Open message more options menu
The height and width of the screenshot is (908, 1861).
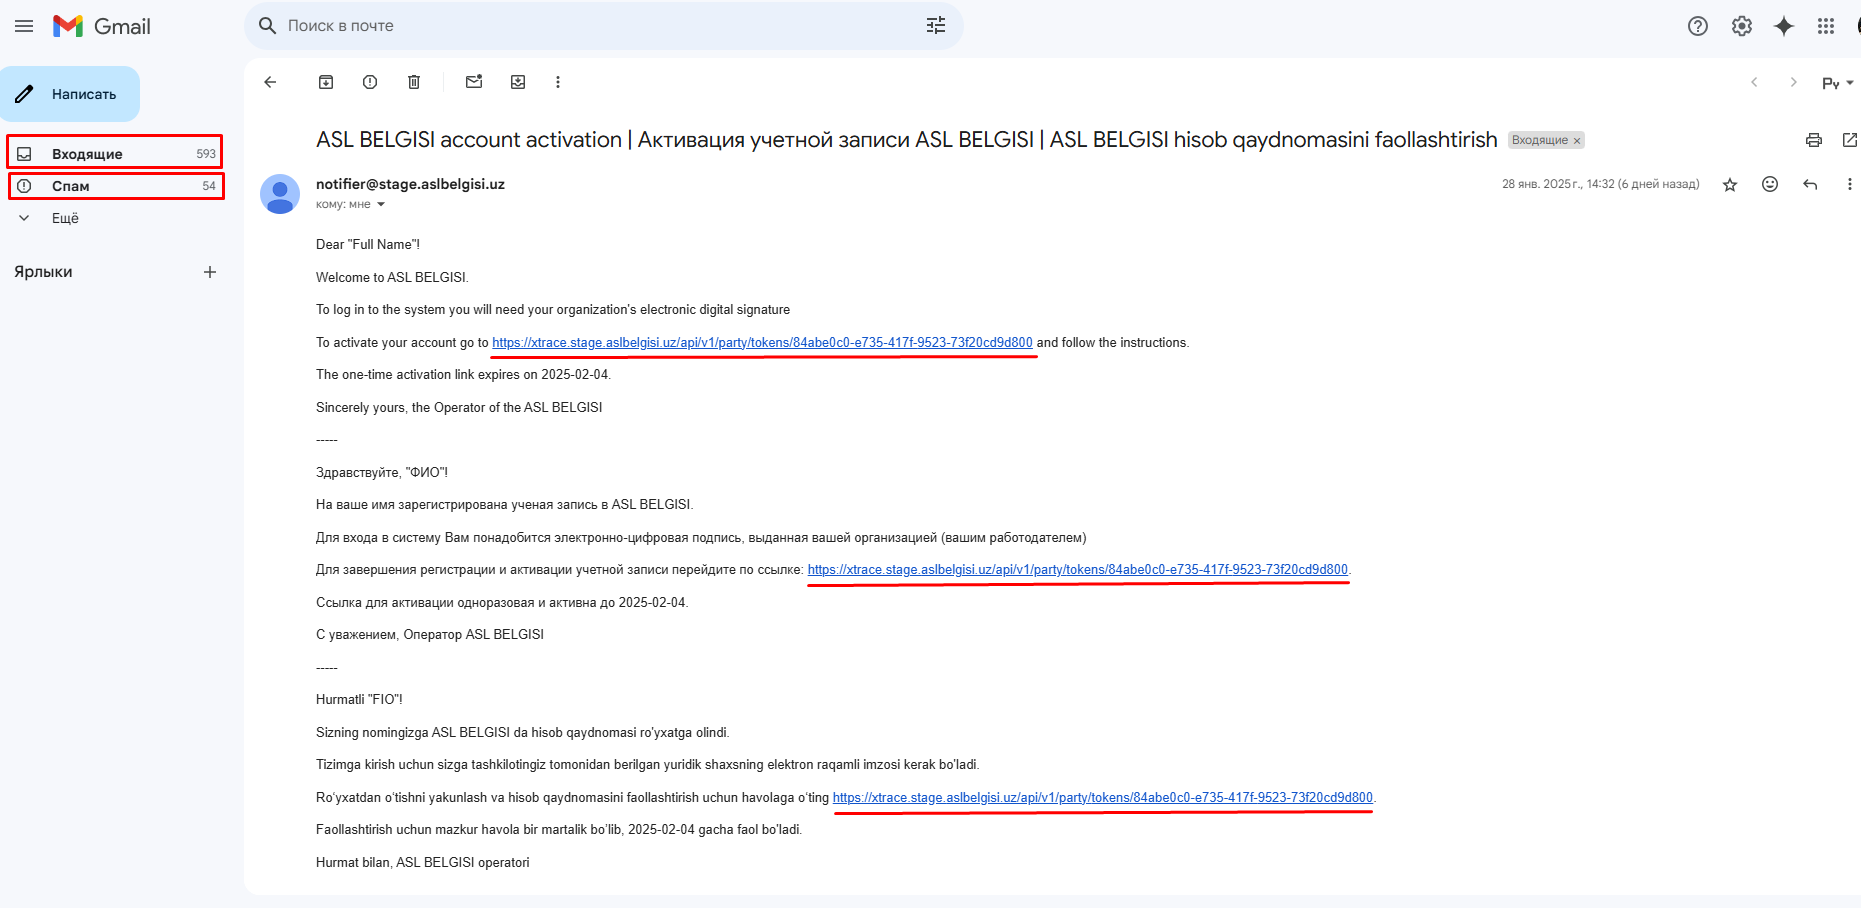point(1849,184)
